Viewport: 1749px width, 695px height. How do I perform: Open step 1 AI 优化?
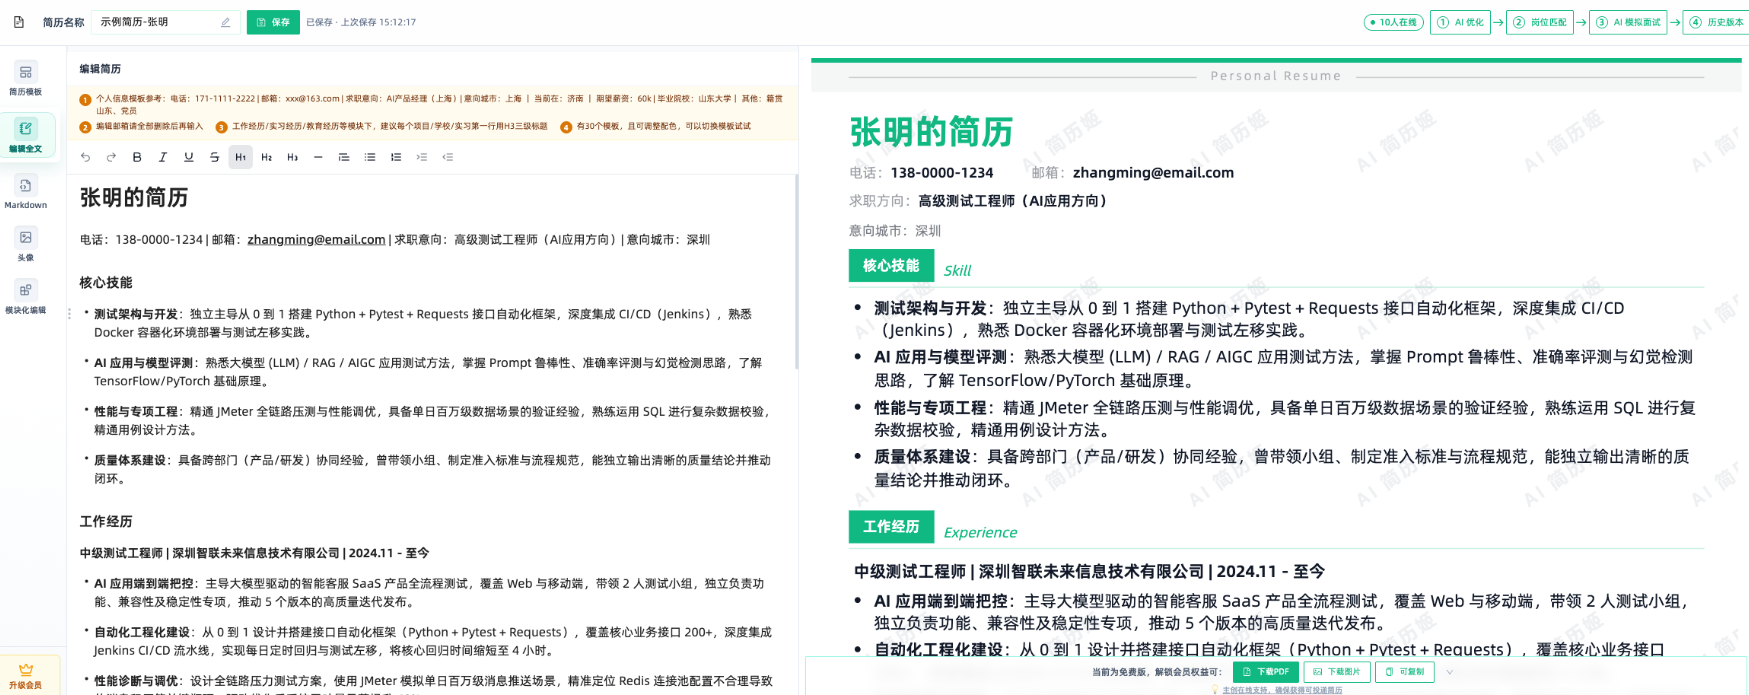[1460, 22]
